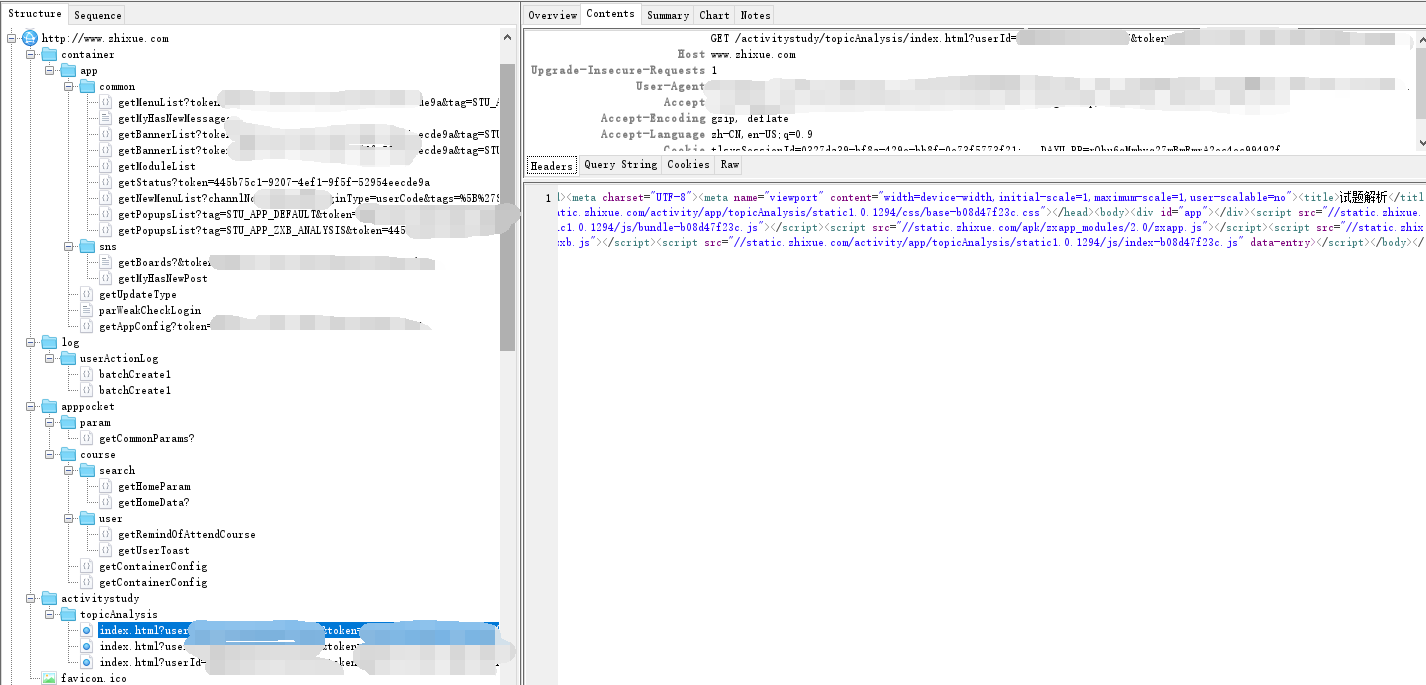Show the Cookies request view
This screenshot has width=1426, height=685.
click(688, 164)
